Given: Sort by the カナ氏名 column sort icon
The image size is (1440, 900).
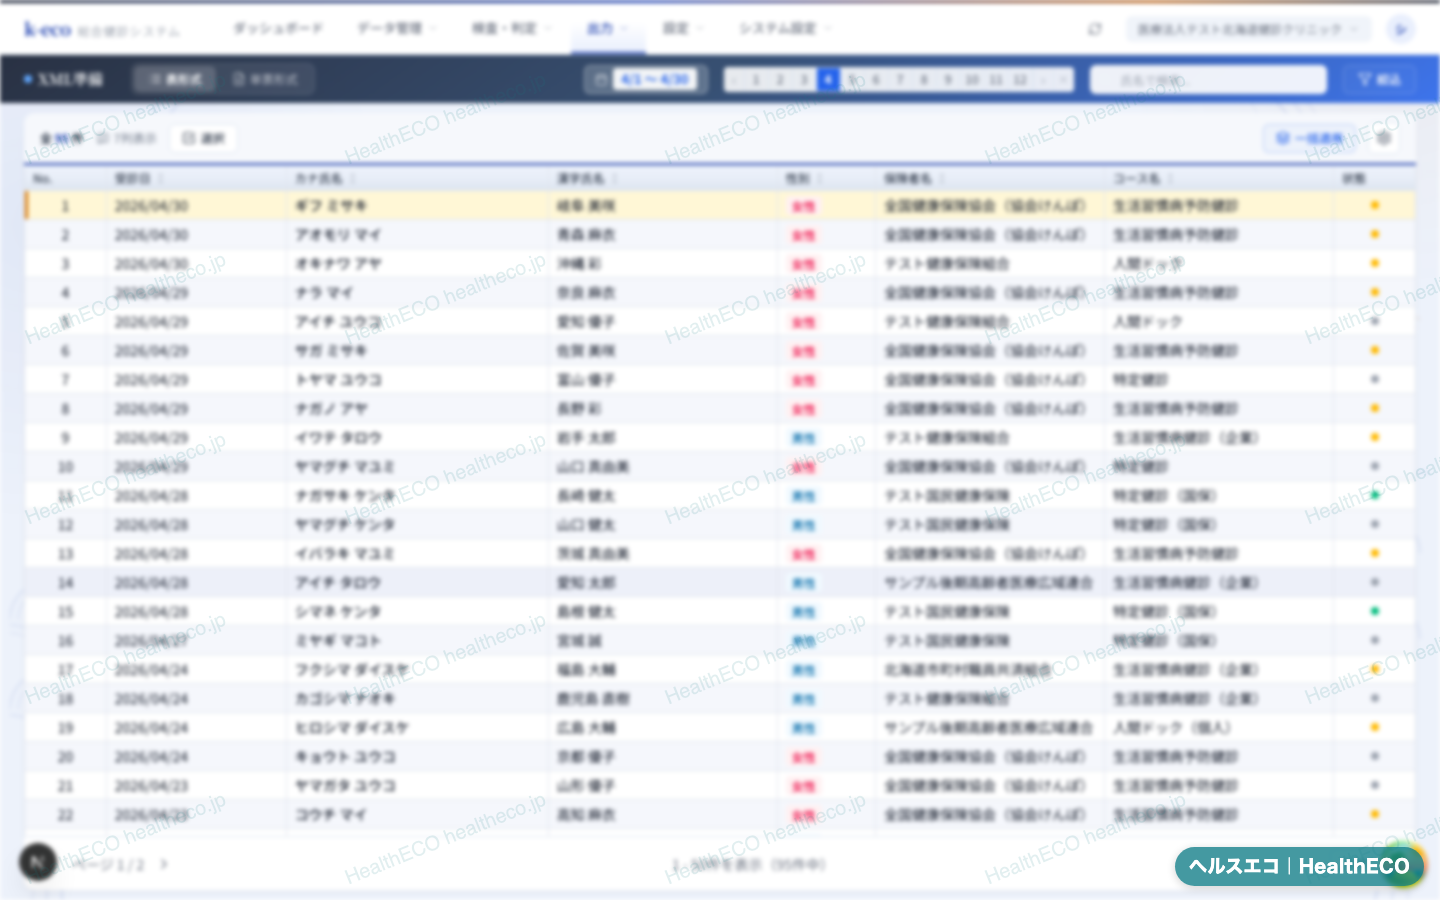Looking at the screenshot, I should coord(352,179).
